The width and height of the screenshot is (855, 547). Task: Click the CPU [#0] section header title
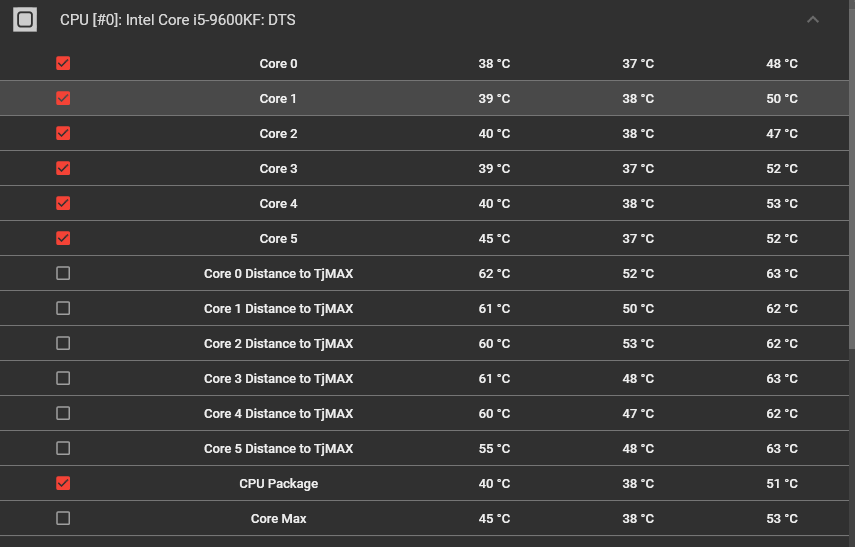pyautogui.click(x=177, y=20)
